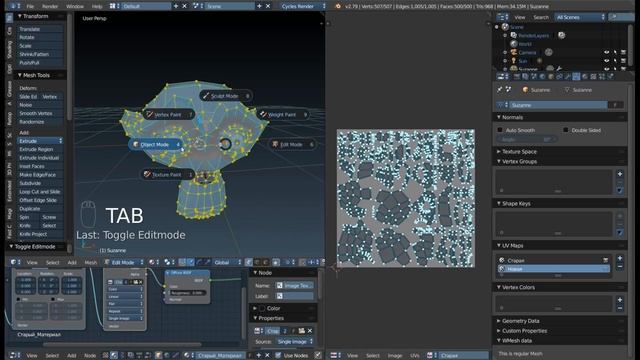Open the Global orientation dropdown
The width and height of the screenshot is (640, 360).
[x=227, y=262]
